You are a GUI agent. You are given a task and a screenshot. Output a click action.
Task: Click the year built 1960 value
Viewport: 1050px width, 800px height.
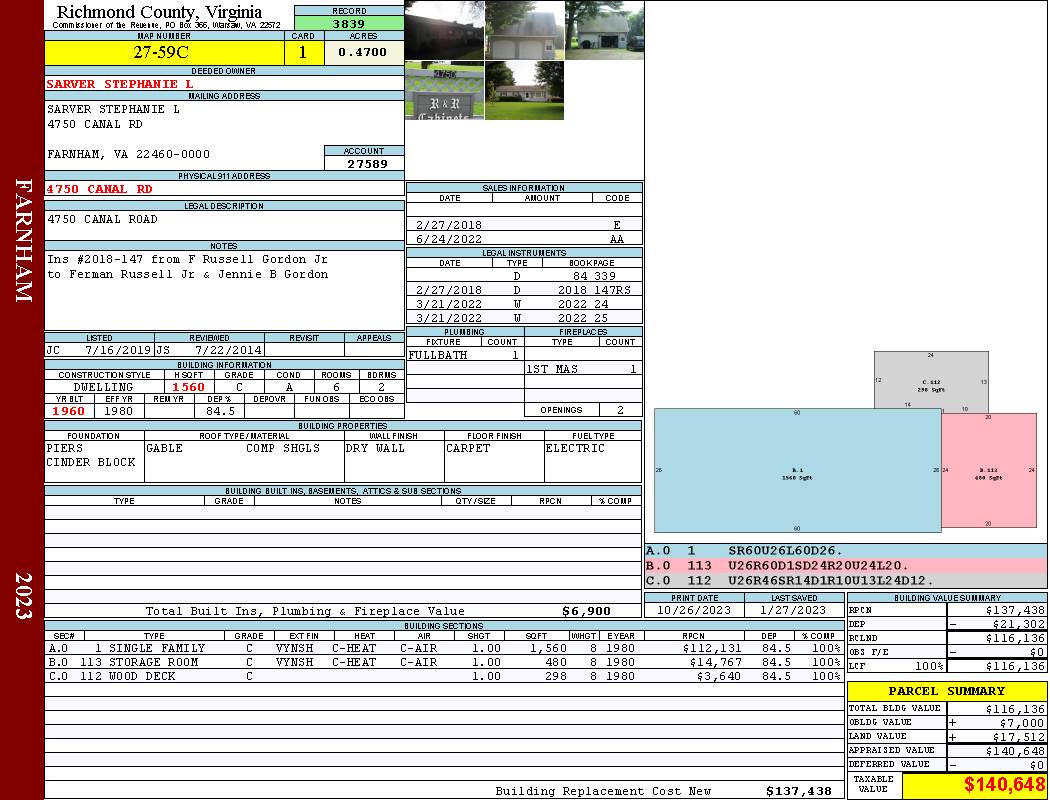click(69, 411)
